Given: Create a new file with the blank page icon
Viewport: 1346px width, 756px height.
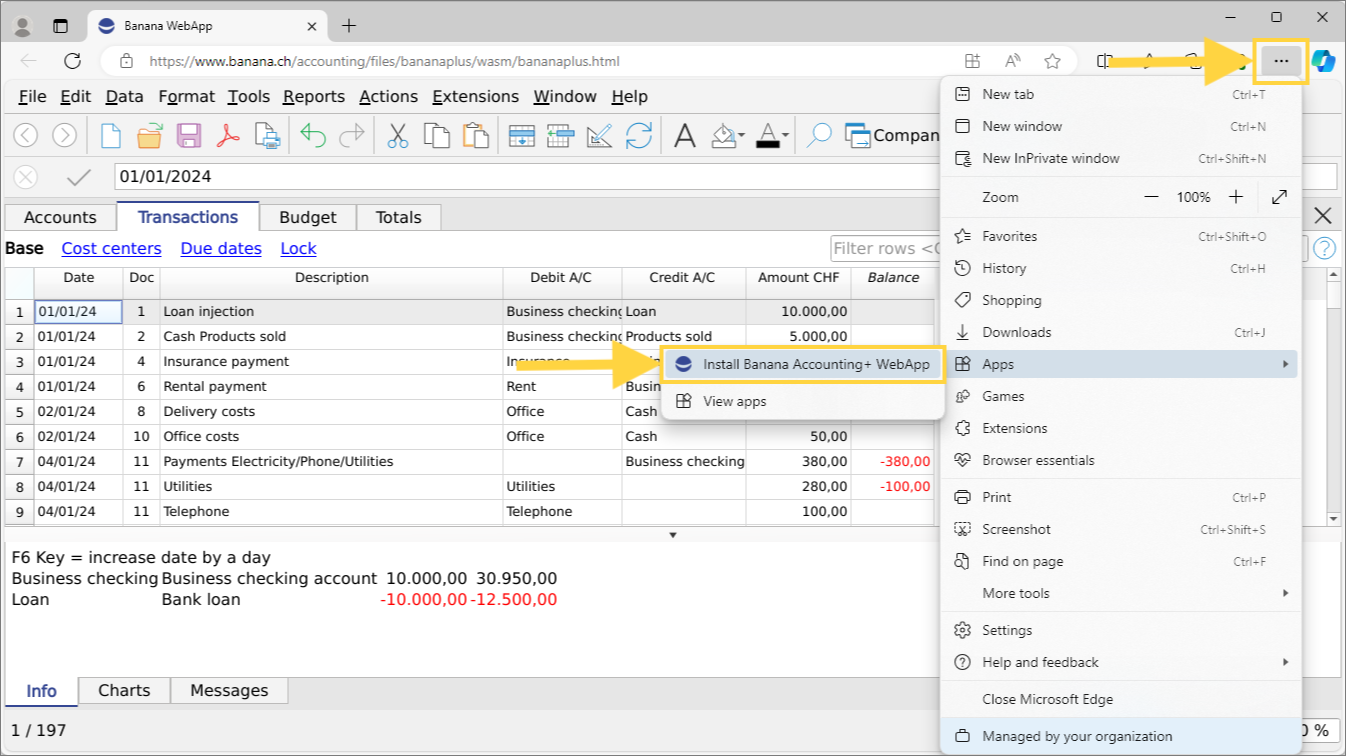Looking at the screenshot, I should [x=110, y=135].
